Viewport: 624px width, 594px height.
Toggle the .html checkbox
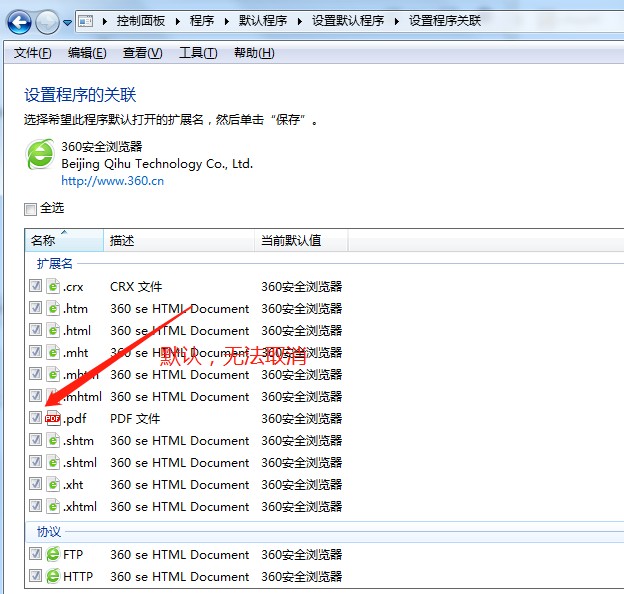[35, 329]
